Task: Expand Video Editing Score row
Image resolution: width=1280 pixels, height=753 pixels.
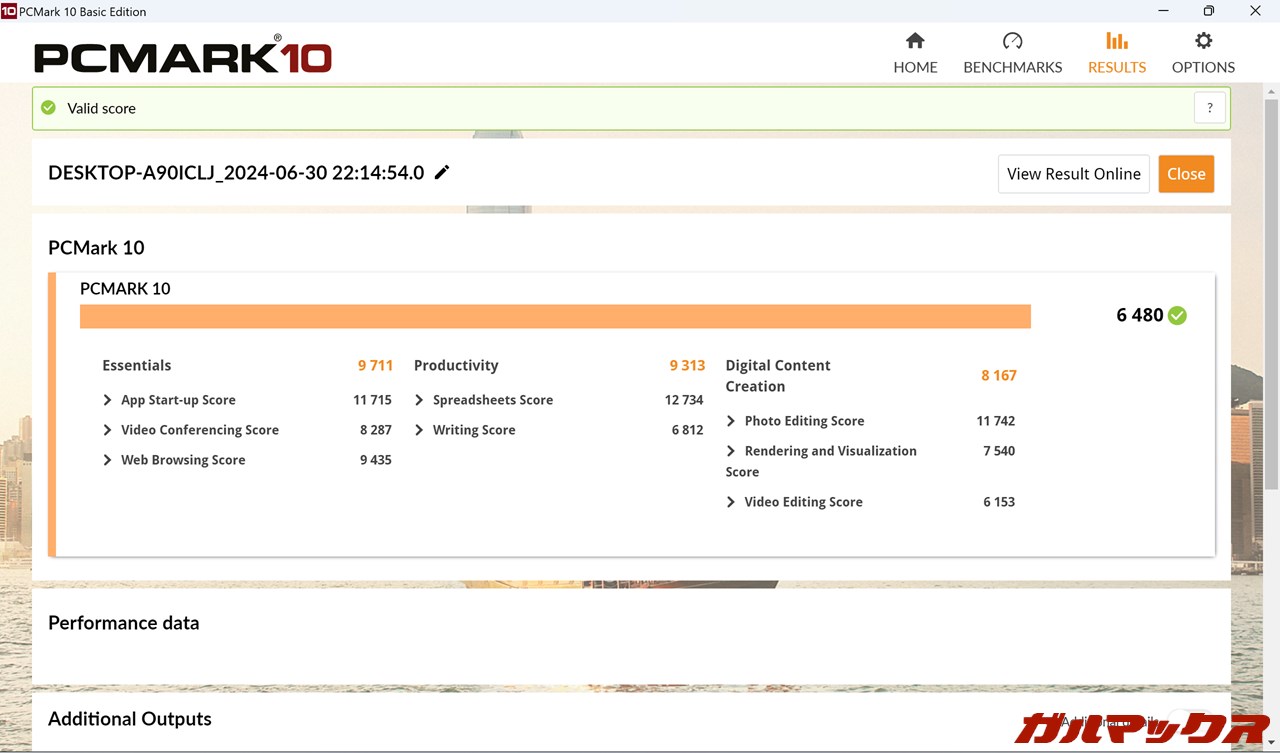Action: (x=731, y=502)
